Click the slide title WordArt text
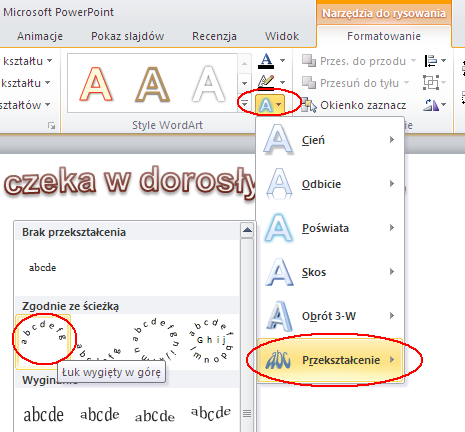Viewport: 465px width, 432px height. 131,182
